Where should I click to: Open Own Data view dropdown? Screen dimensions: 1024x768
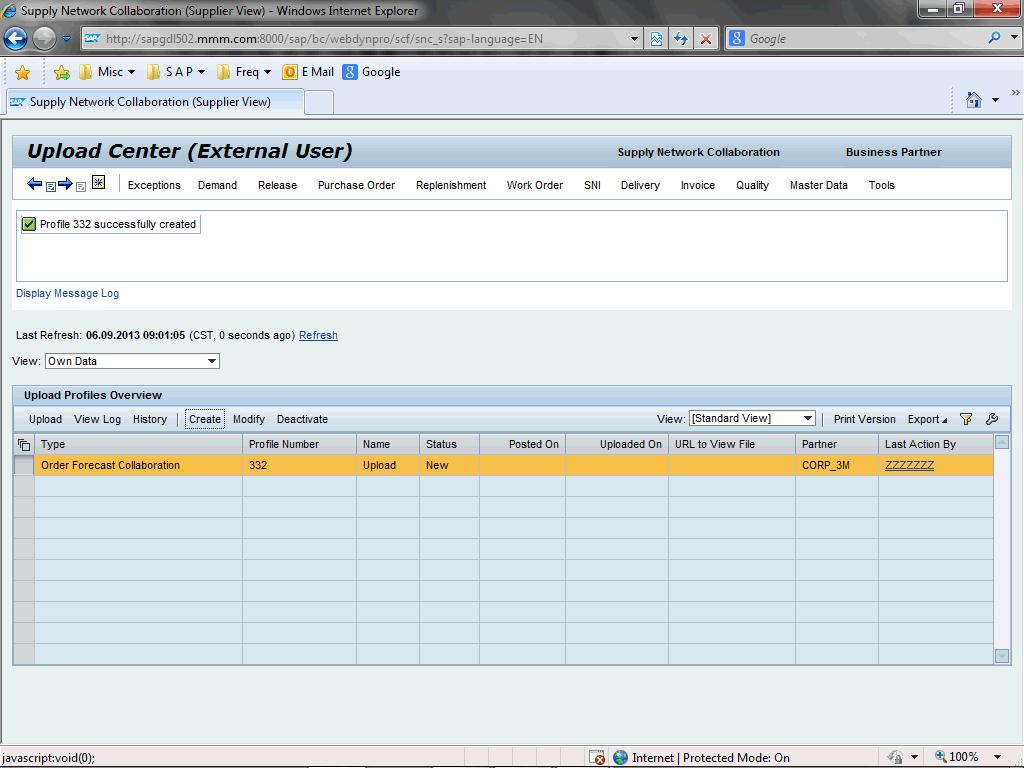pyautogui.click(x=212, y=361)
